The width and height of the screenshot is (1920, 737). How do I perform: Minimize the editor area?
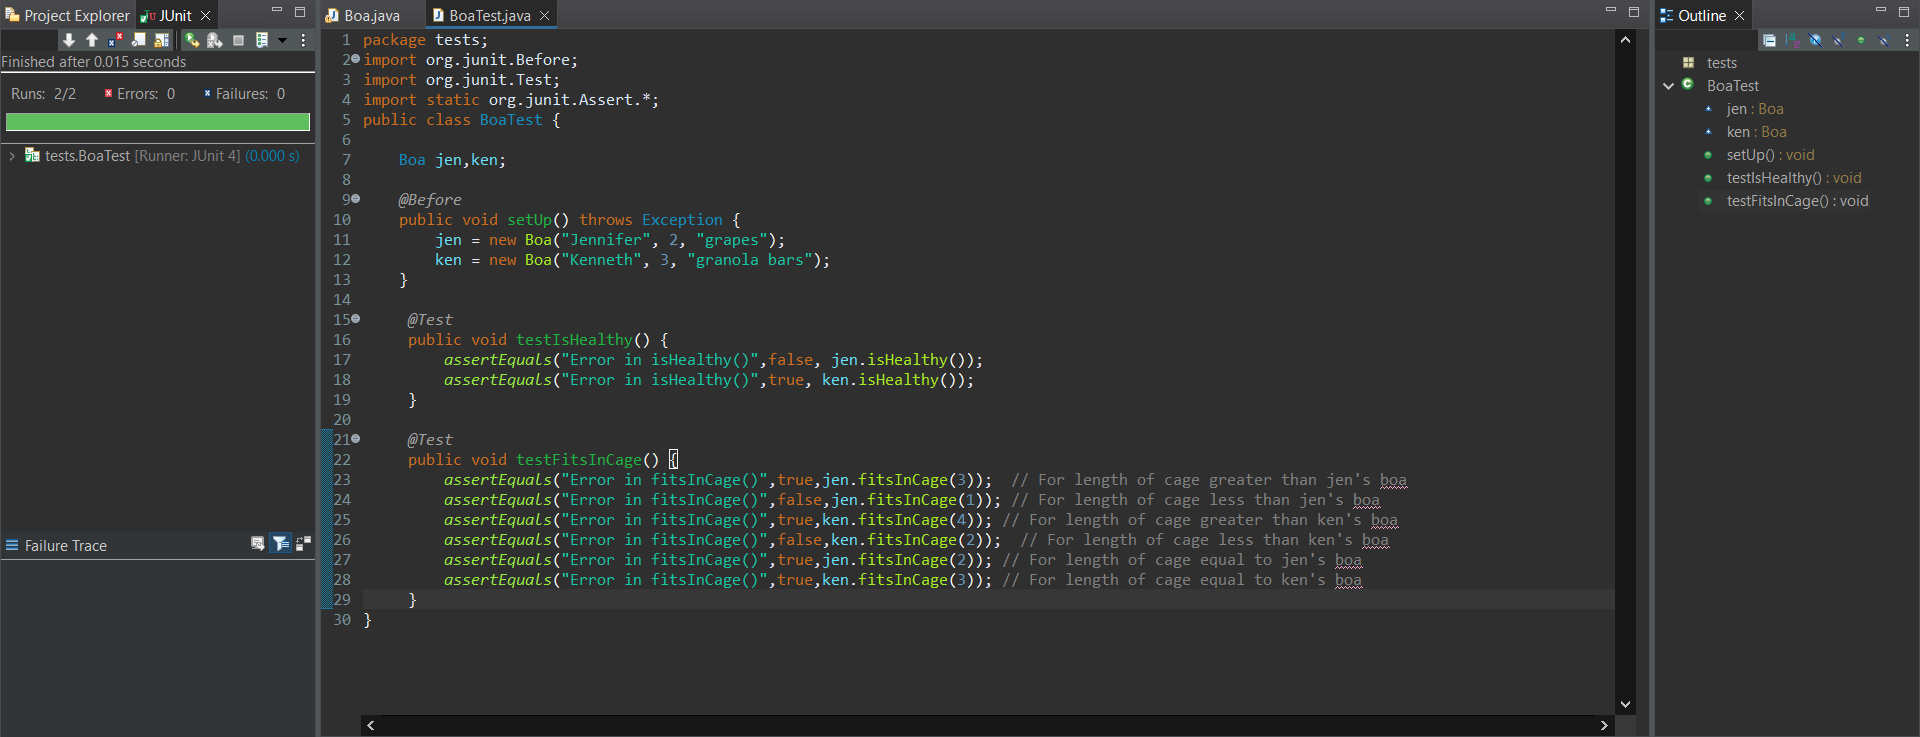pos(1611,11)
